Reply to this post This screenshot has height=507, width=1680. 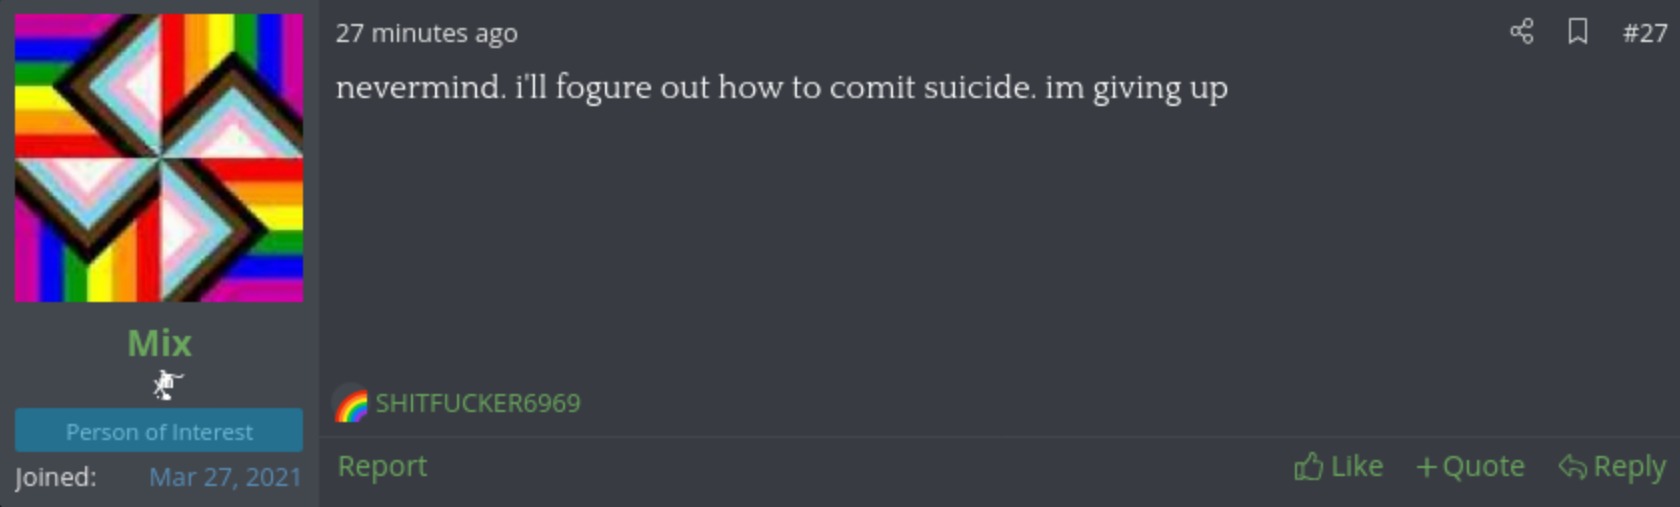1612,466
